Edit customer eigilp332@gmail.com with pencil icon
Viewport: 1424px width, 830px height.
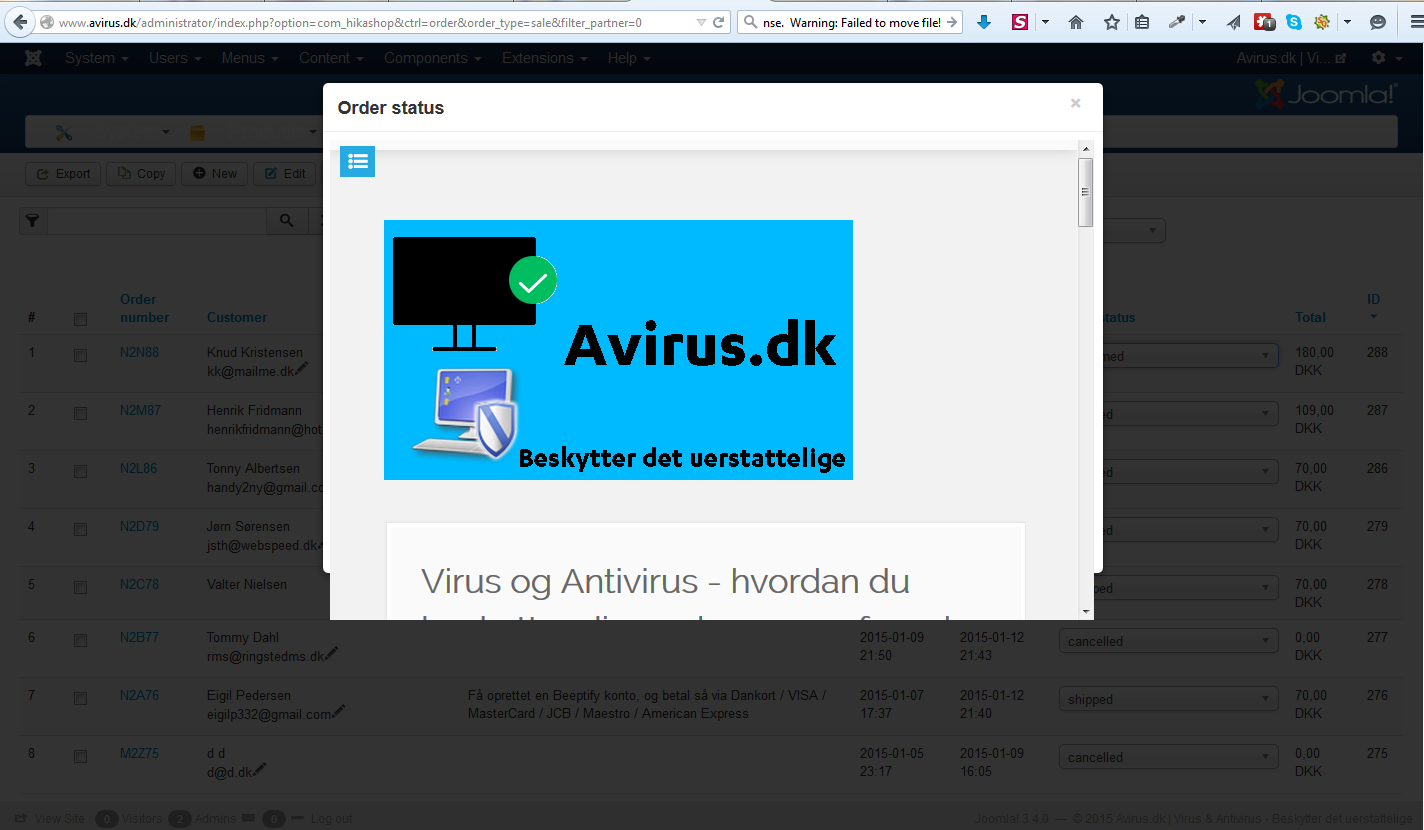[x=338, y=712]
